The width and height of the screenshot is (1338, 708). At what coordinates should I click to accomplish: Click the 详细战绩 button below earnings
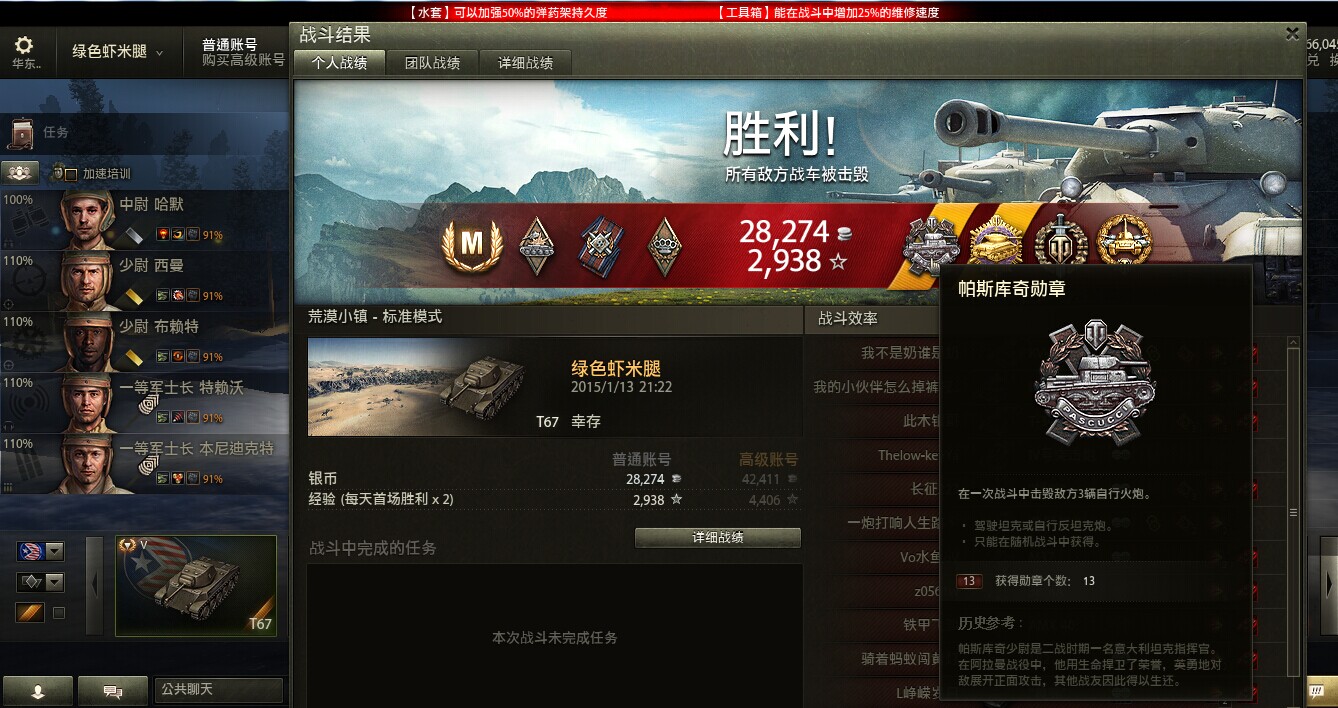718,538
